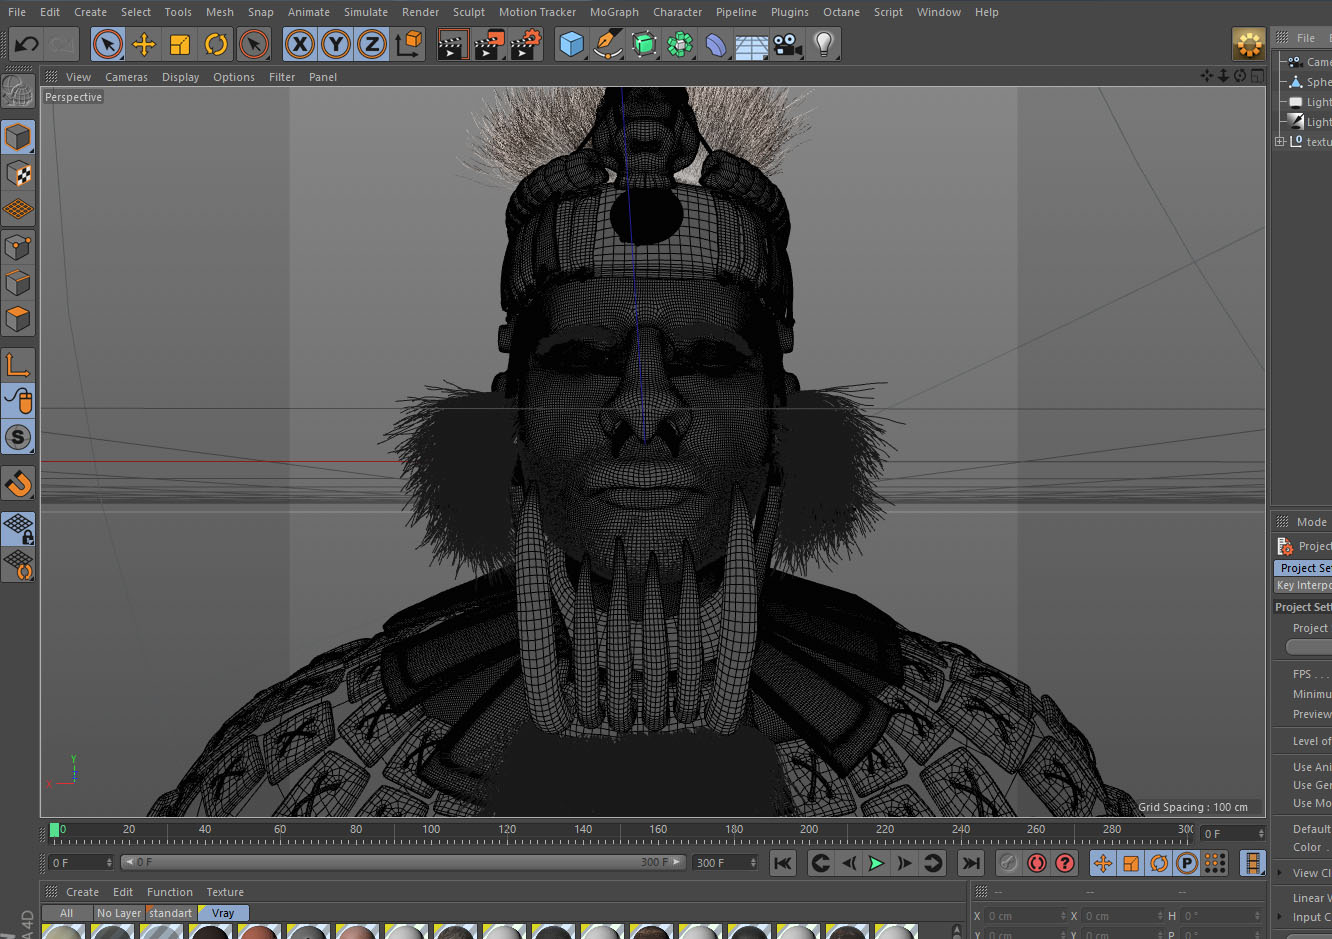Click the Floor environment icon
The image size is (1332, 939).
coord(752,45)
